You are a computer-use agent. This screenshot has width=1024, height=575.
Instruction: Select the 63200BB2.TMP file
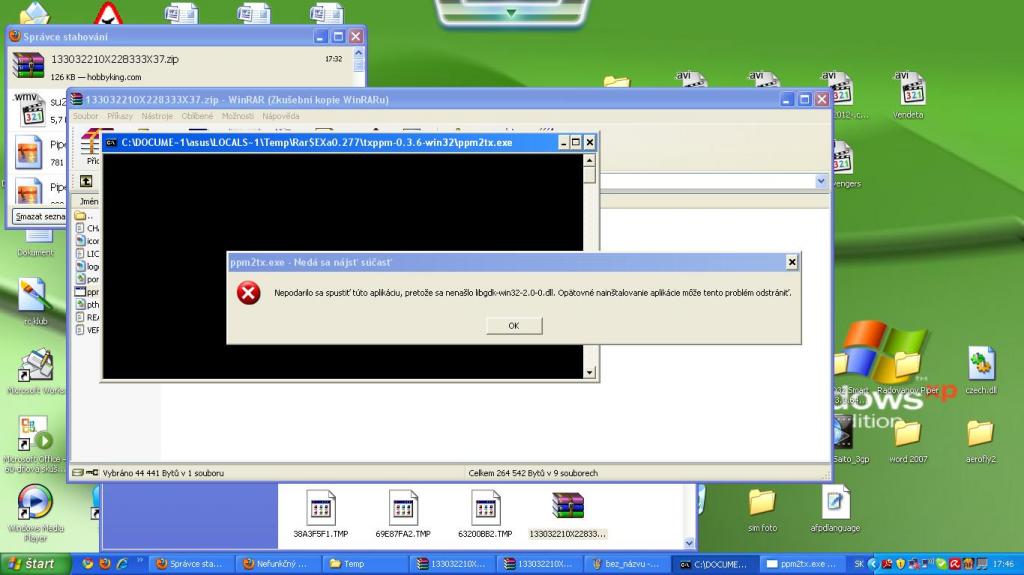[486, 512]
